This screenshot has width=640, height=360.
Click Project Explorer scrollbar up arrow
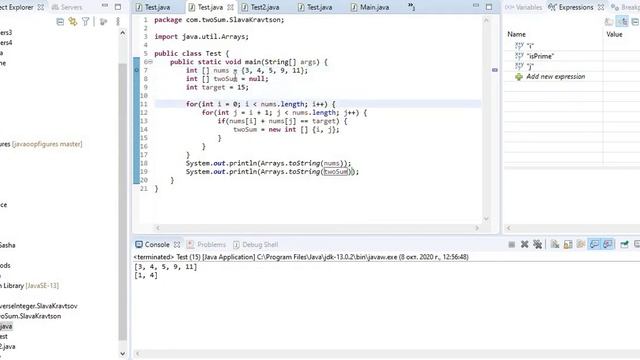(123, 33)
